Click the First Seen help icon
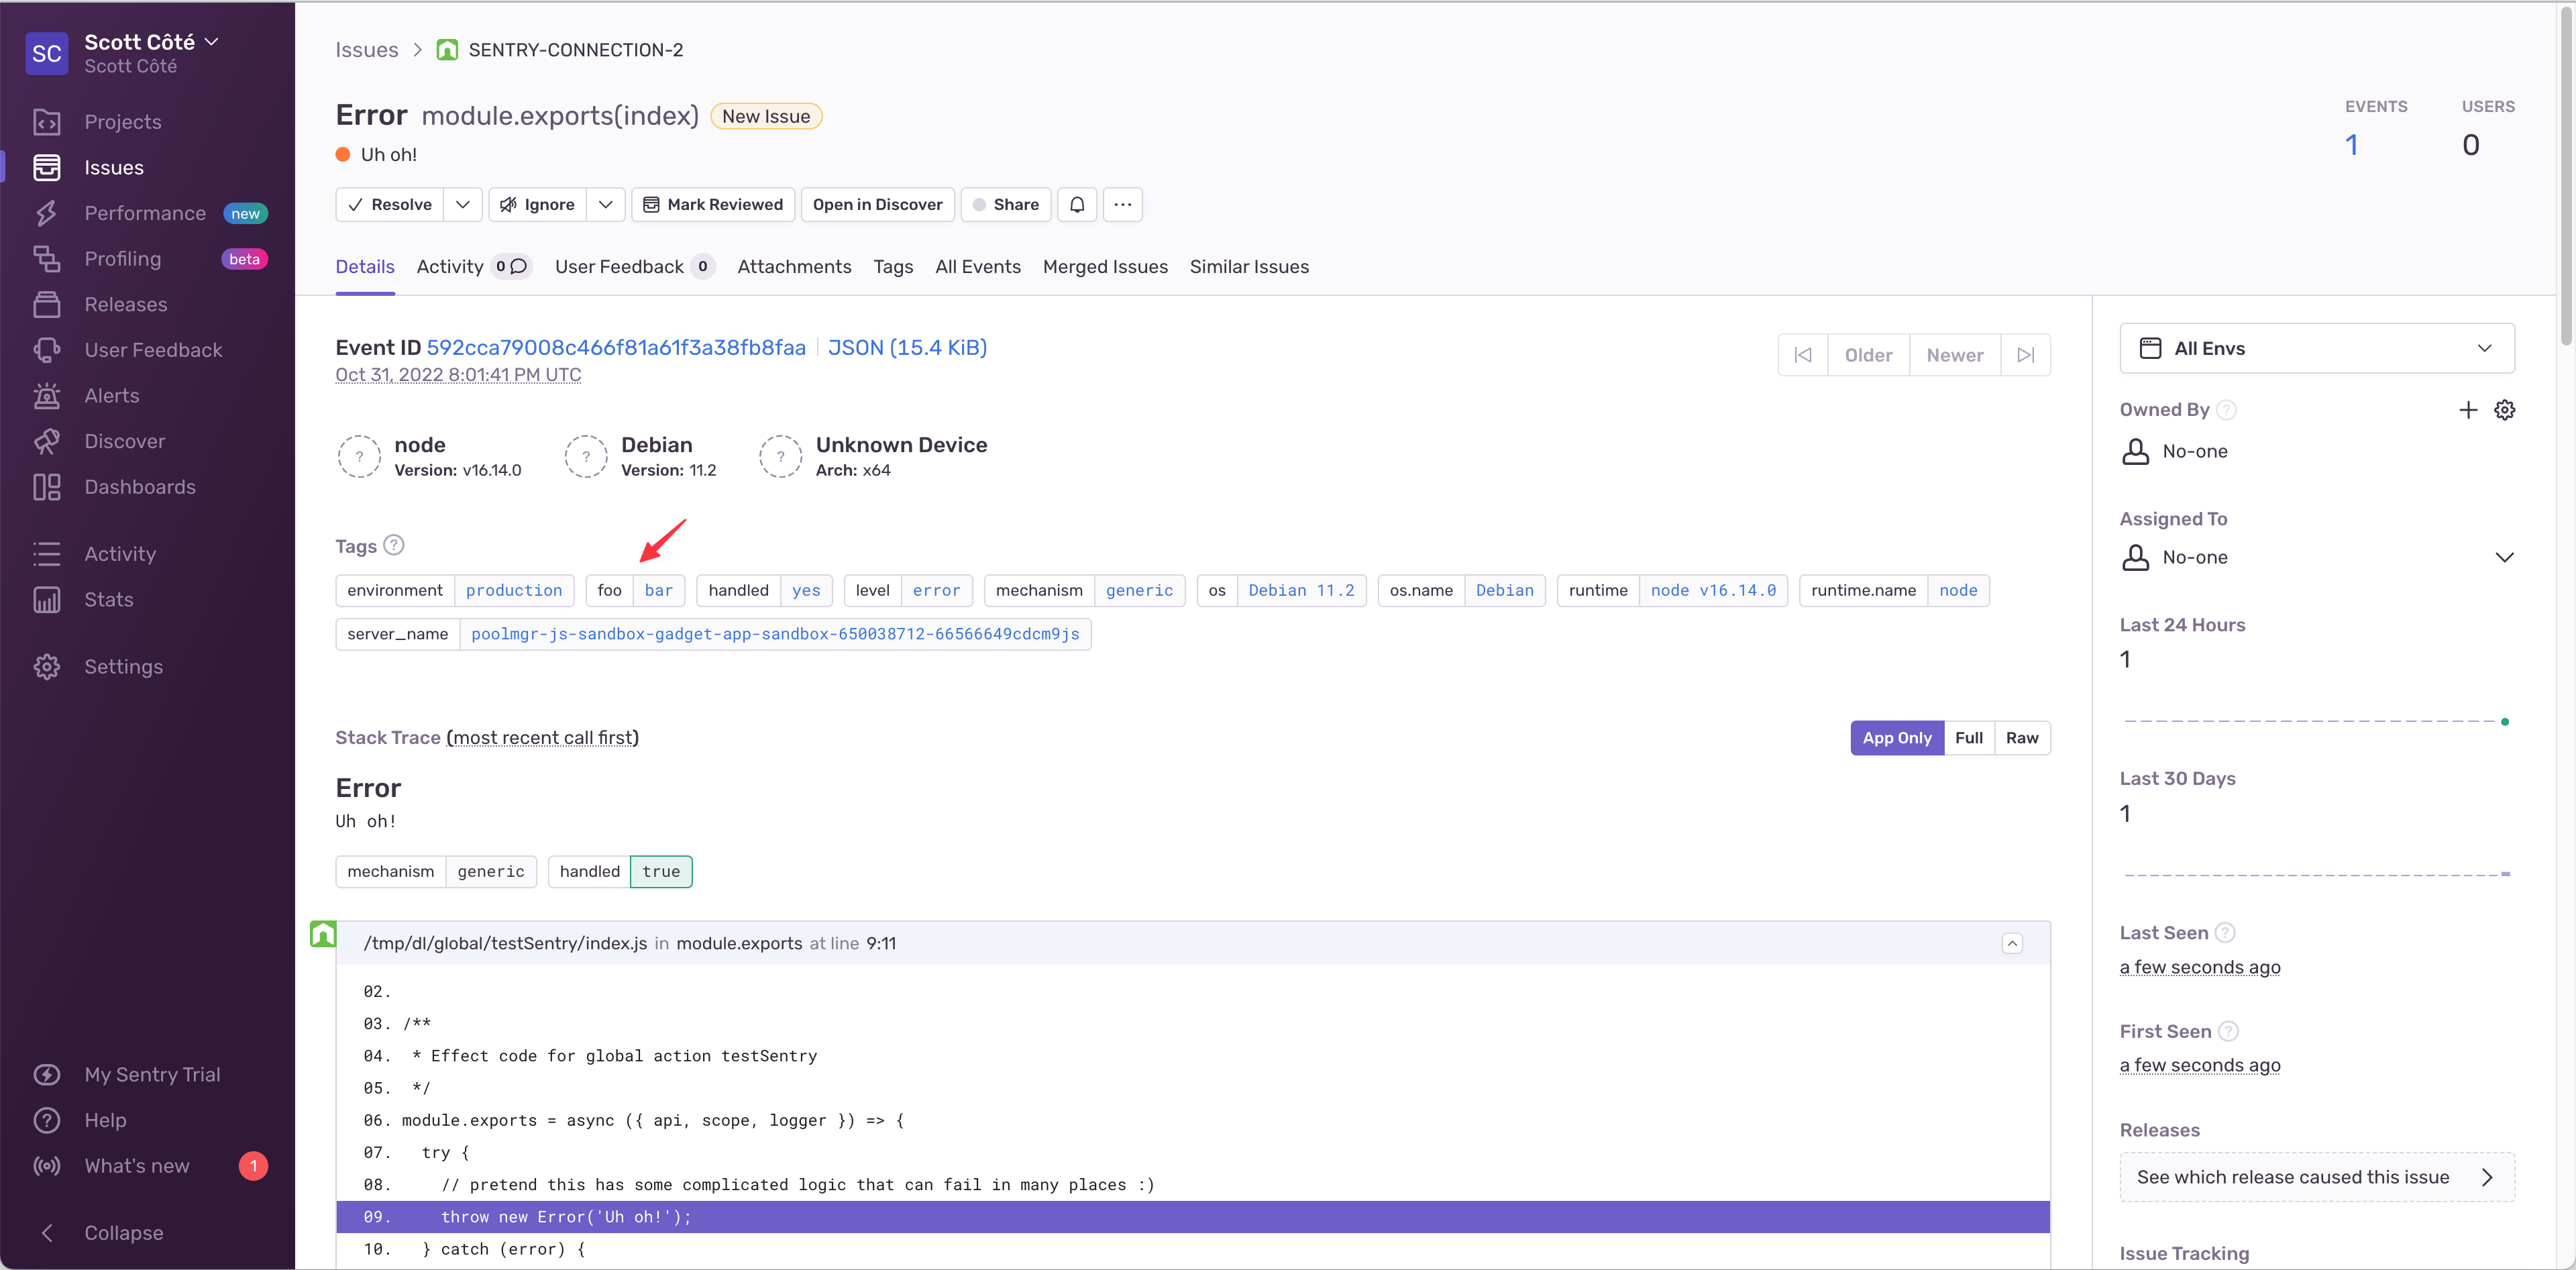The height and width of the screenshot is (1270, 2576). coord(2228,1031)
